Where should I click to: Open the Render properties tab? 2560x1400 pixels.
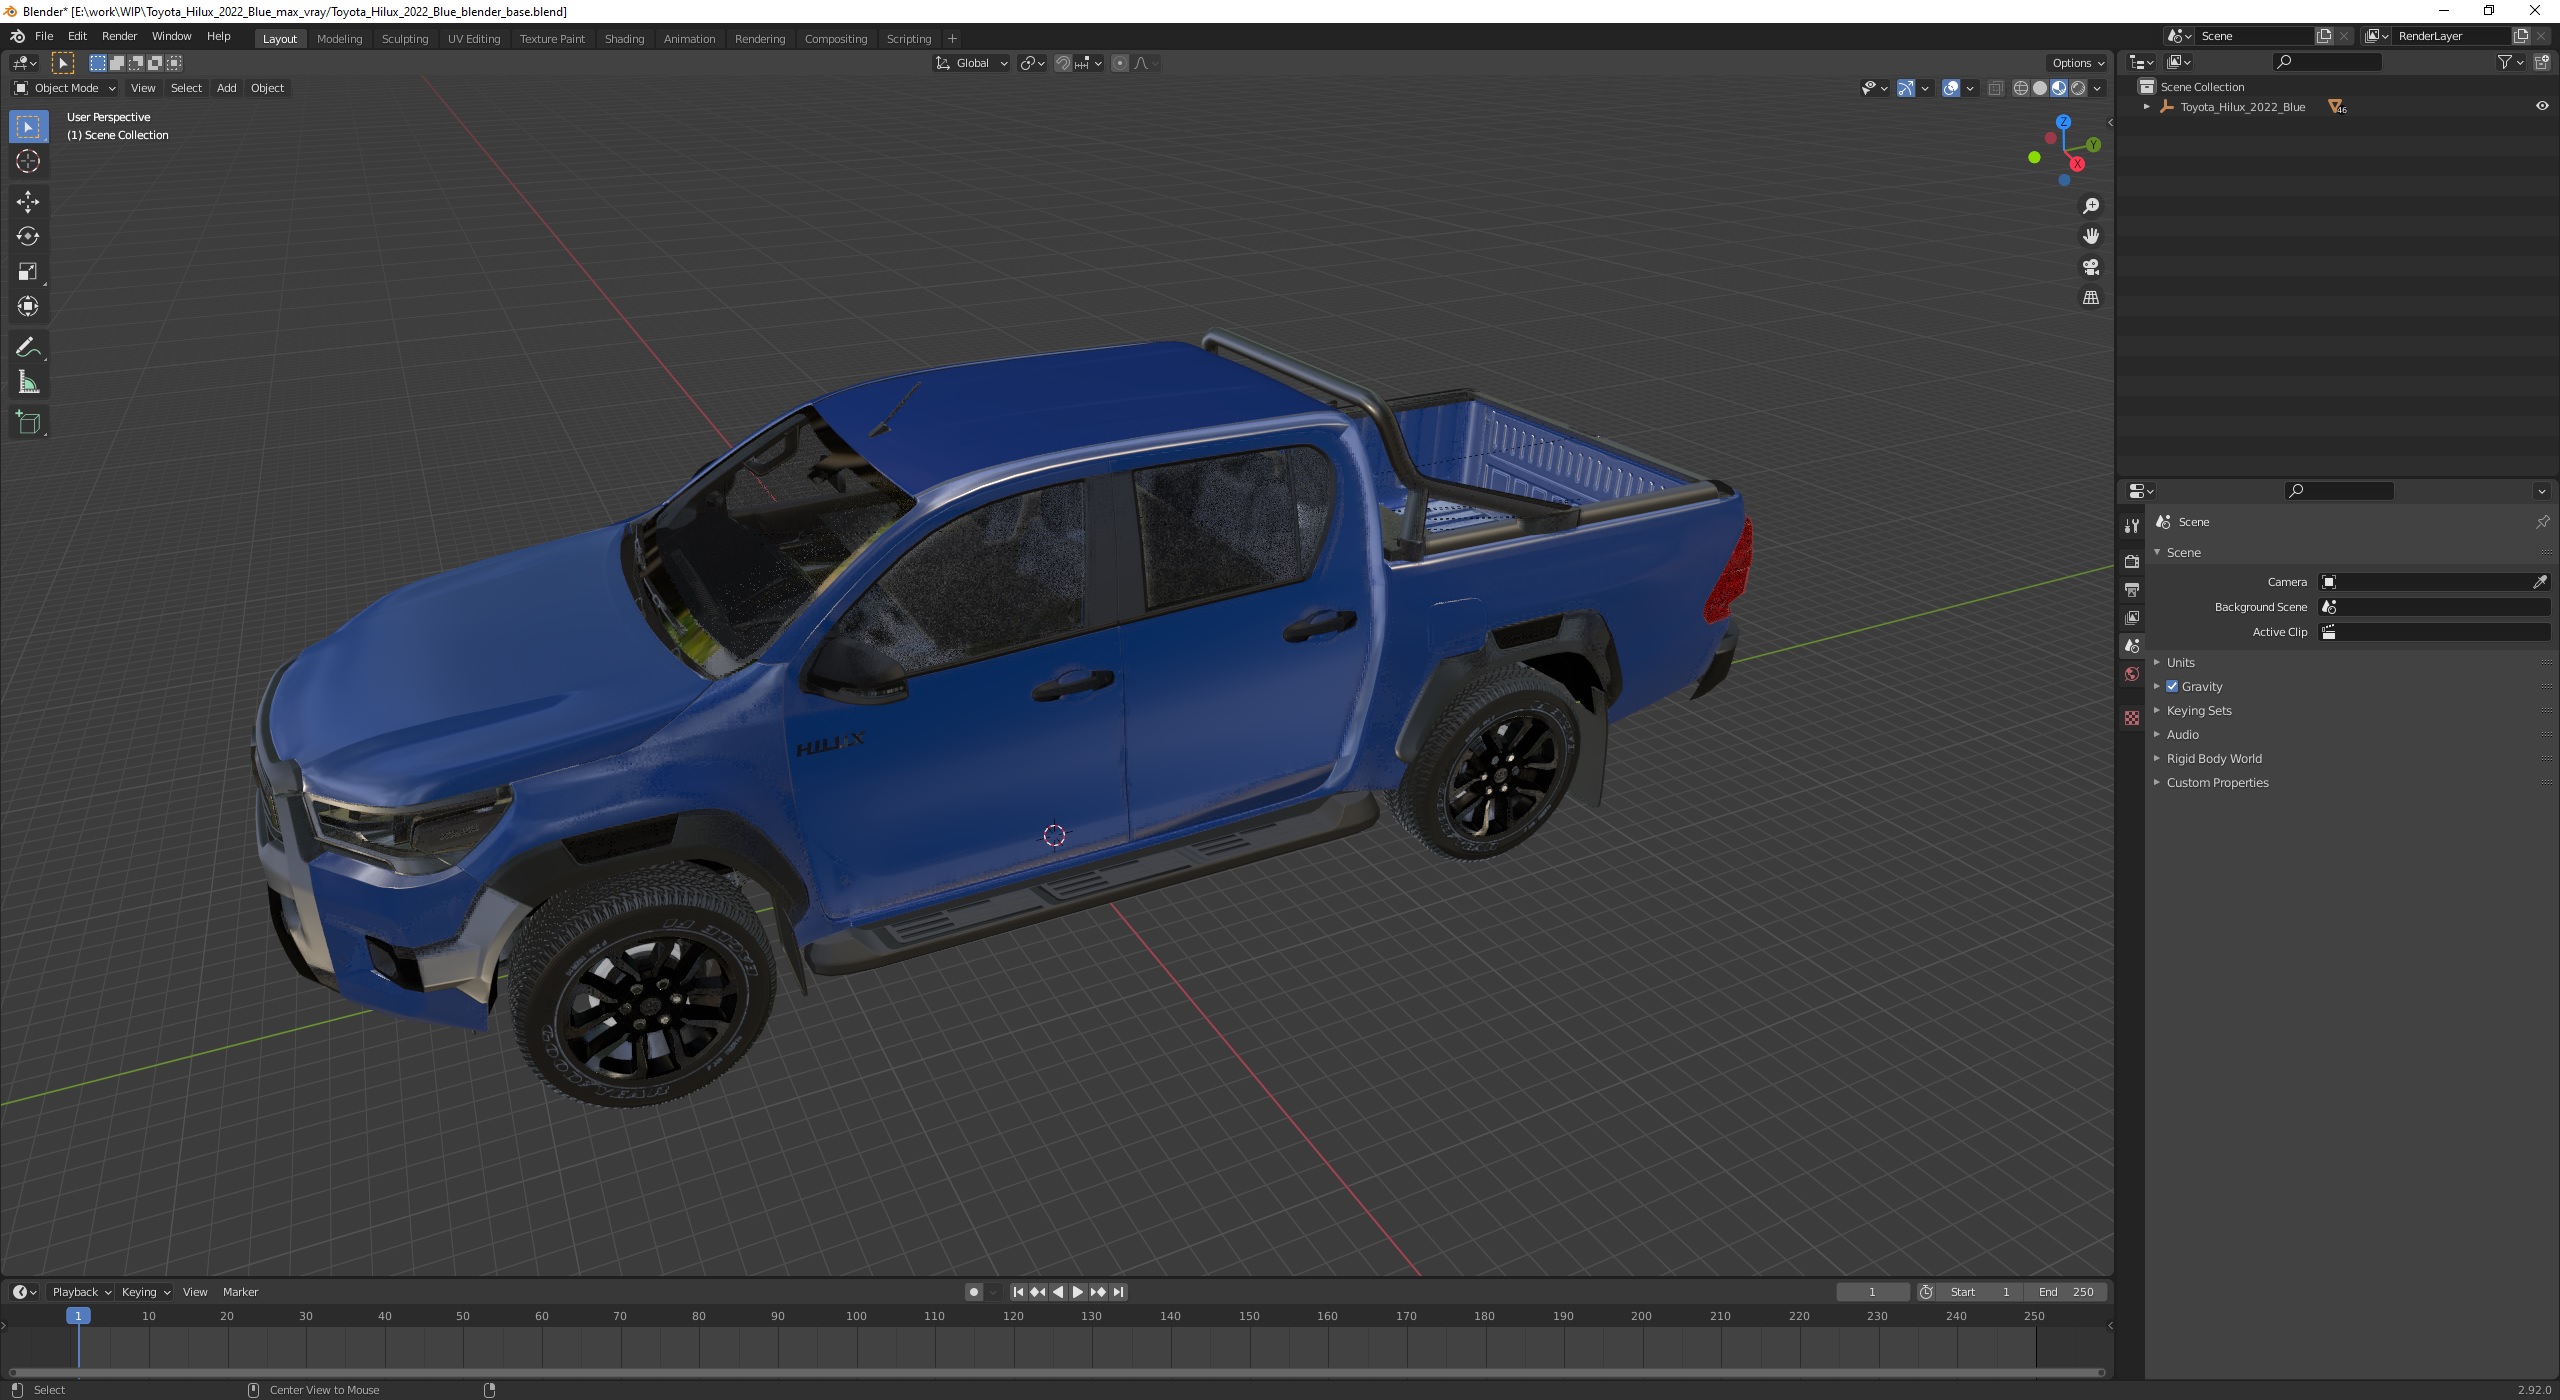[x=2131, y=561]
